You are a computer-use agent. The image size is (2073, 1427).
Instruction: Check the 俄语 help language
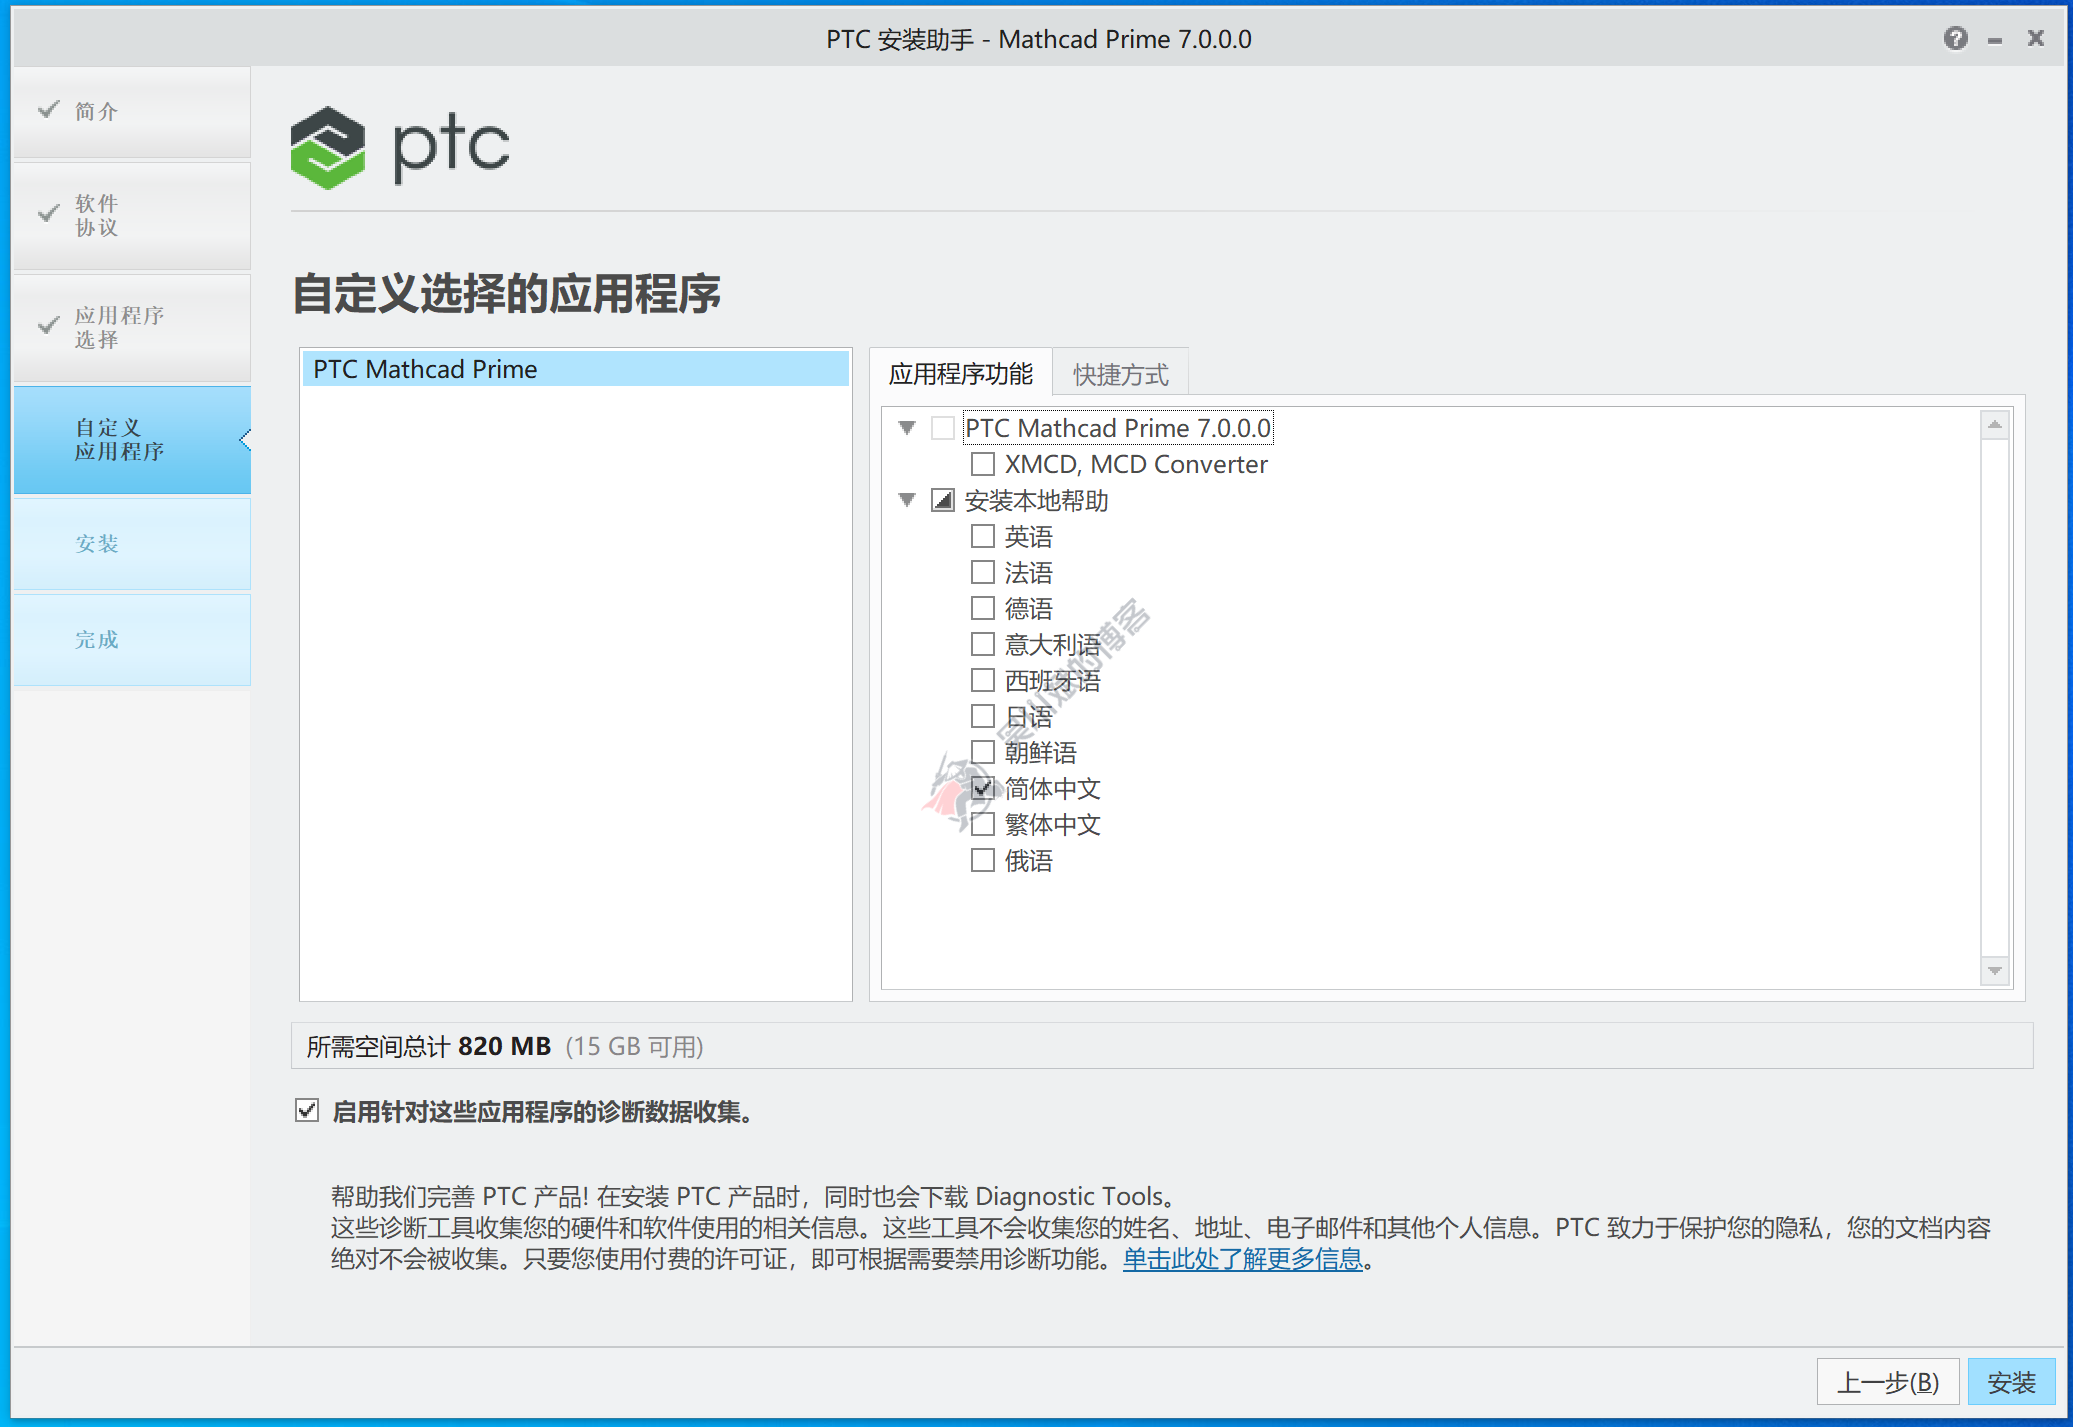click(x=982, y=860)
